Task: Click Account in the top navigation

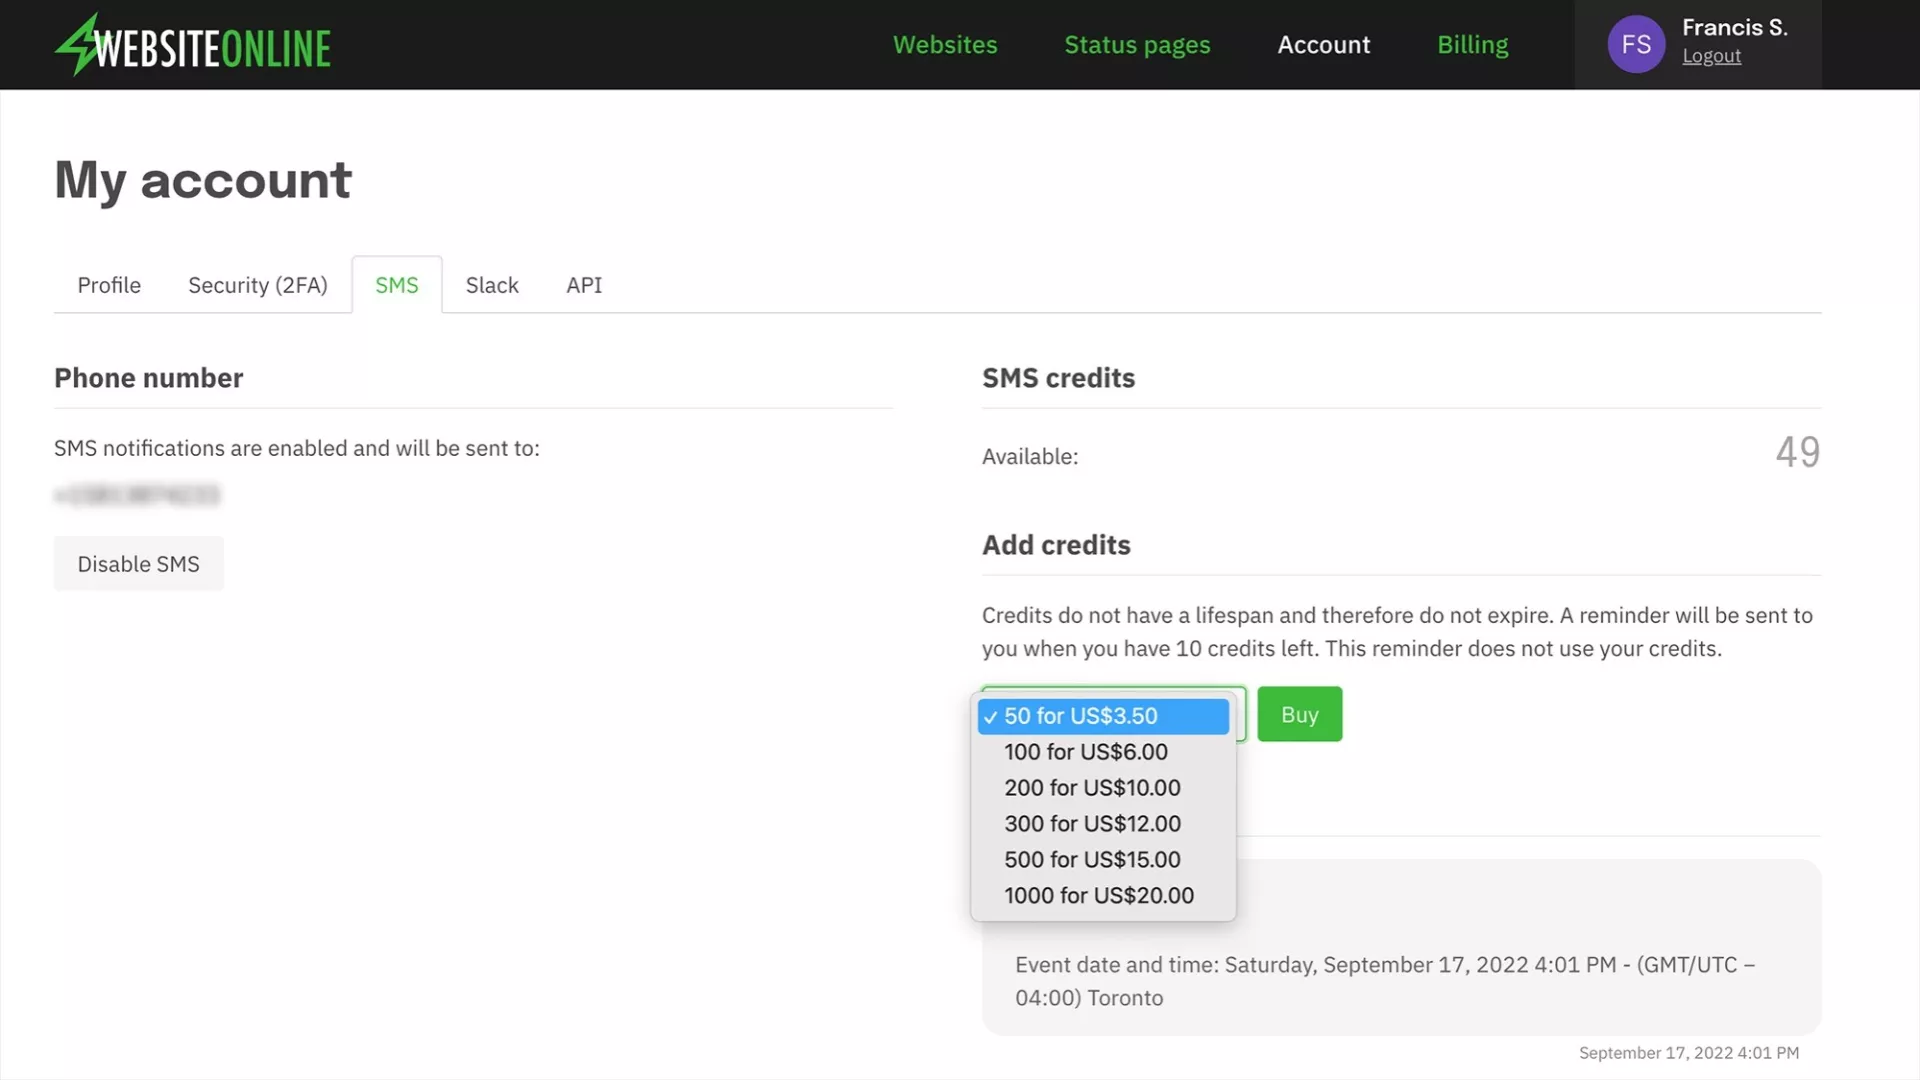Action: click(x=1323, y=45)
